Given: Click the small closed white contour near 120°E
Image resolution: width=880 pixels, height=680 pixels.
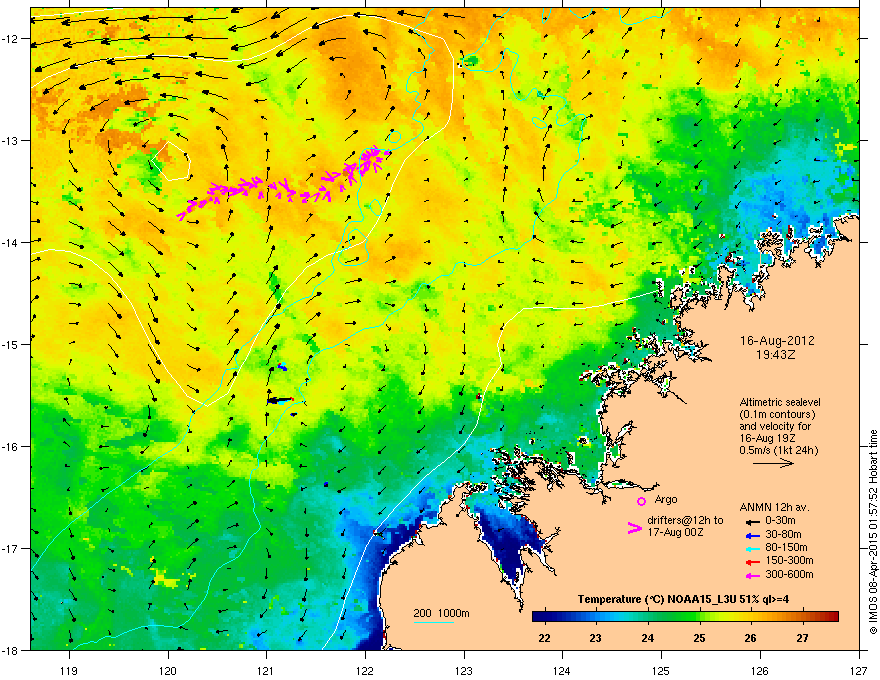Looking at the screenshot, I should point(171,161).
